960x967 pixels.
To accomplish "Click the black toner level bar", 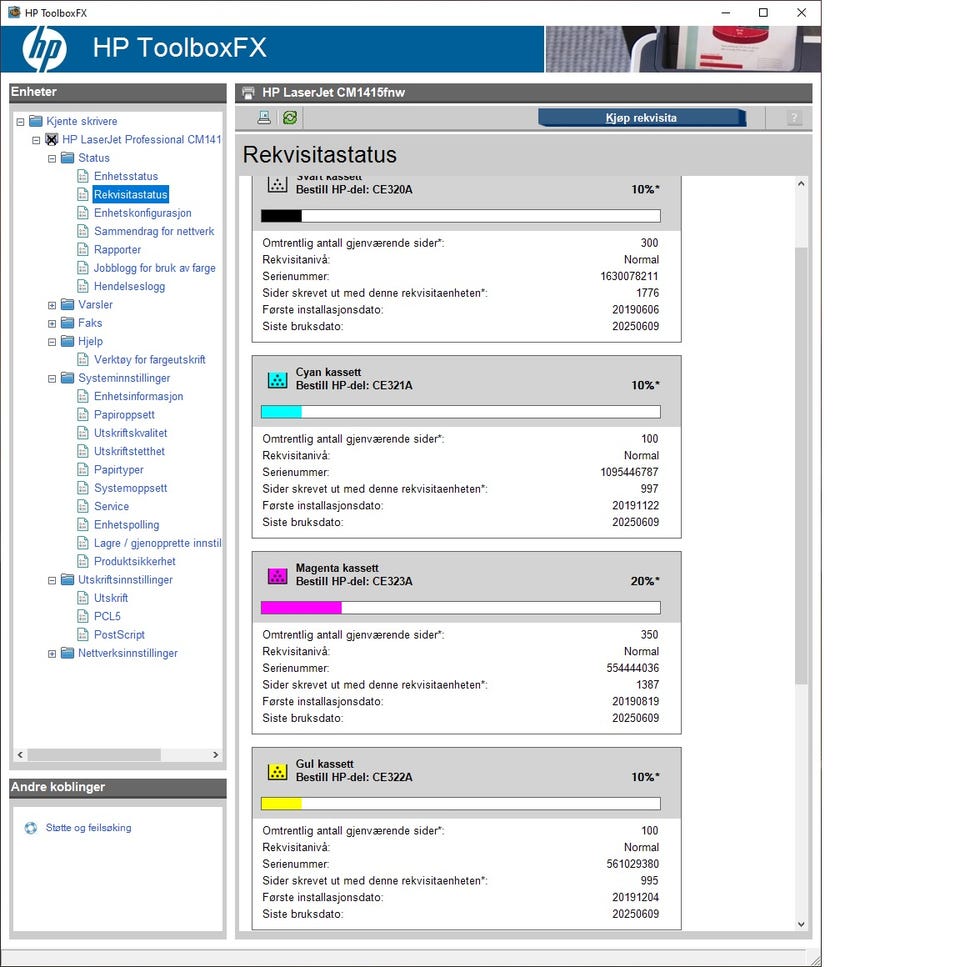I will 461,216.
